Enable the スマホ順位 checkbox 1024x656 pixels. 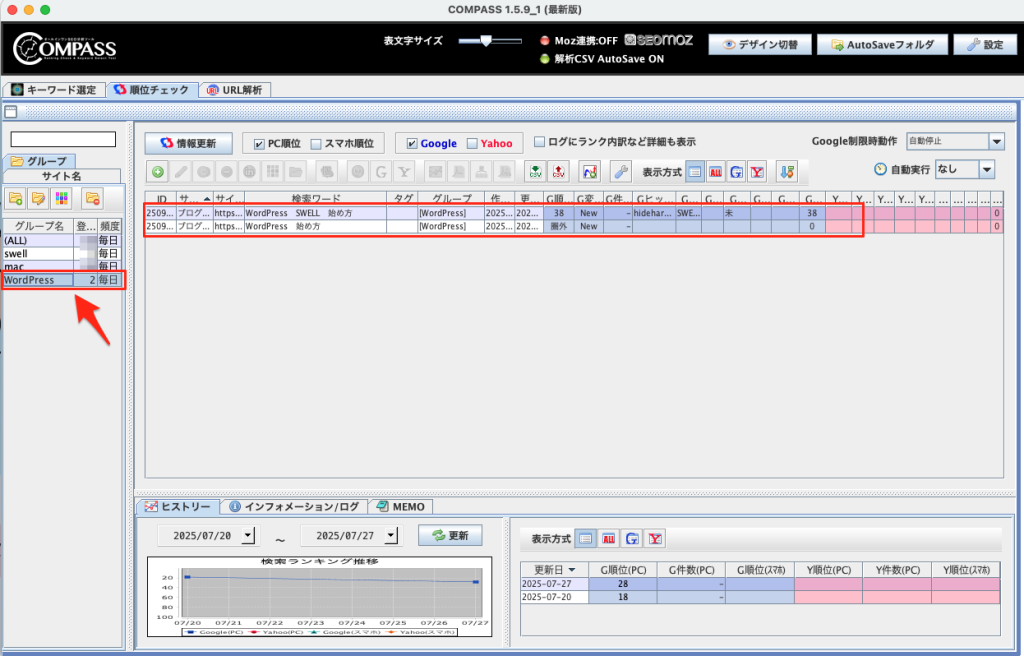pos(316,144)
